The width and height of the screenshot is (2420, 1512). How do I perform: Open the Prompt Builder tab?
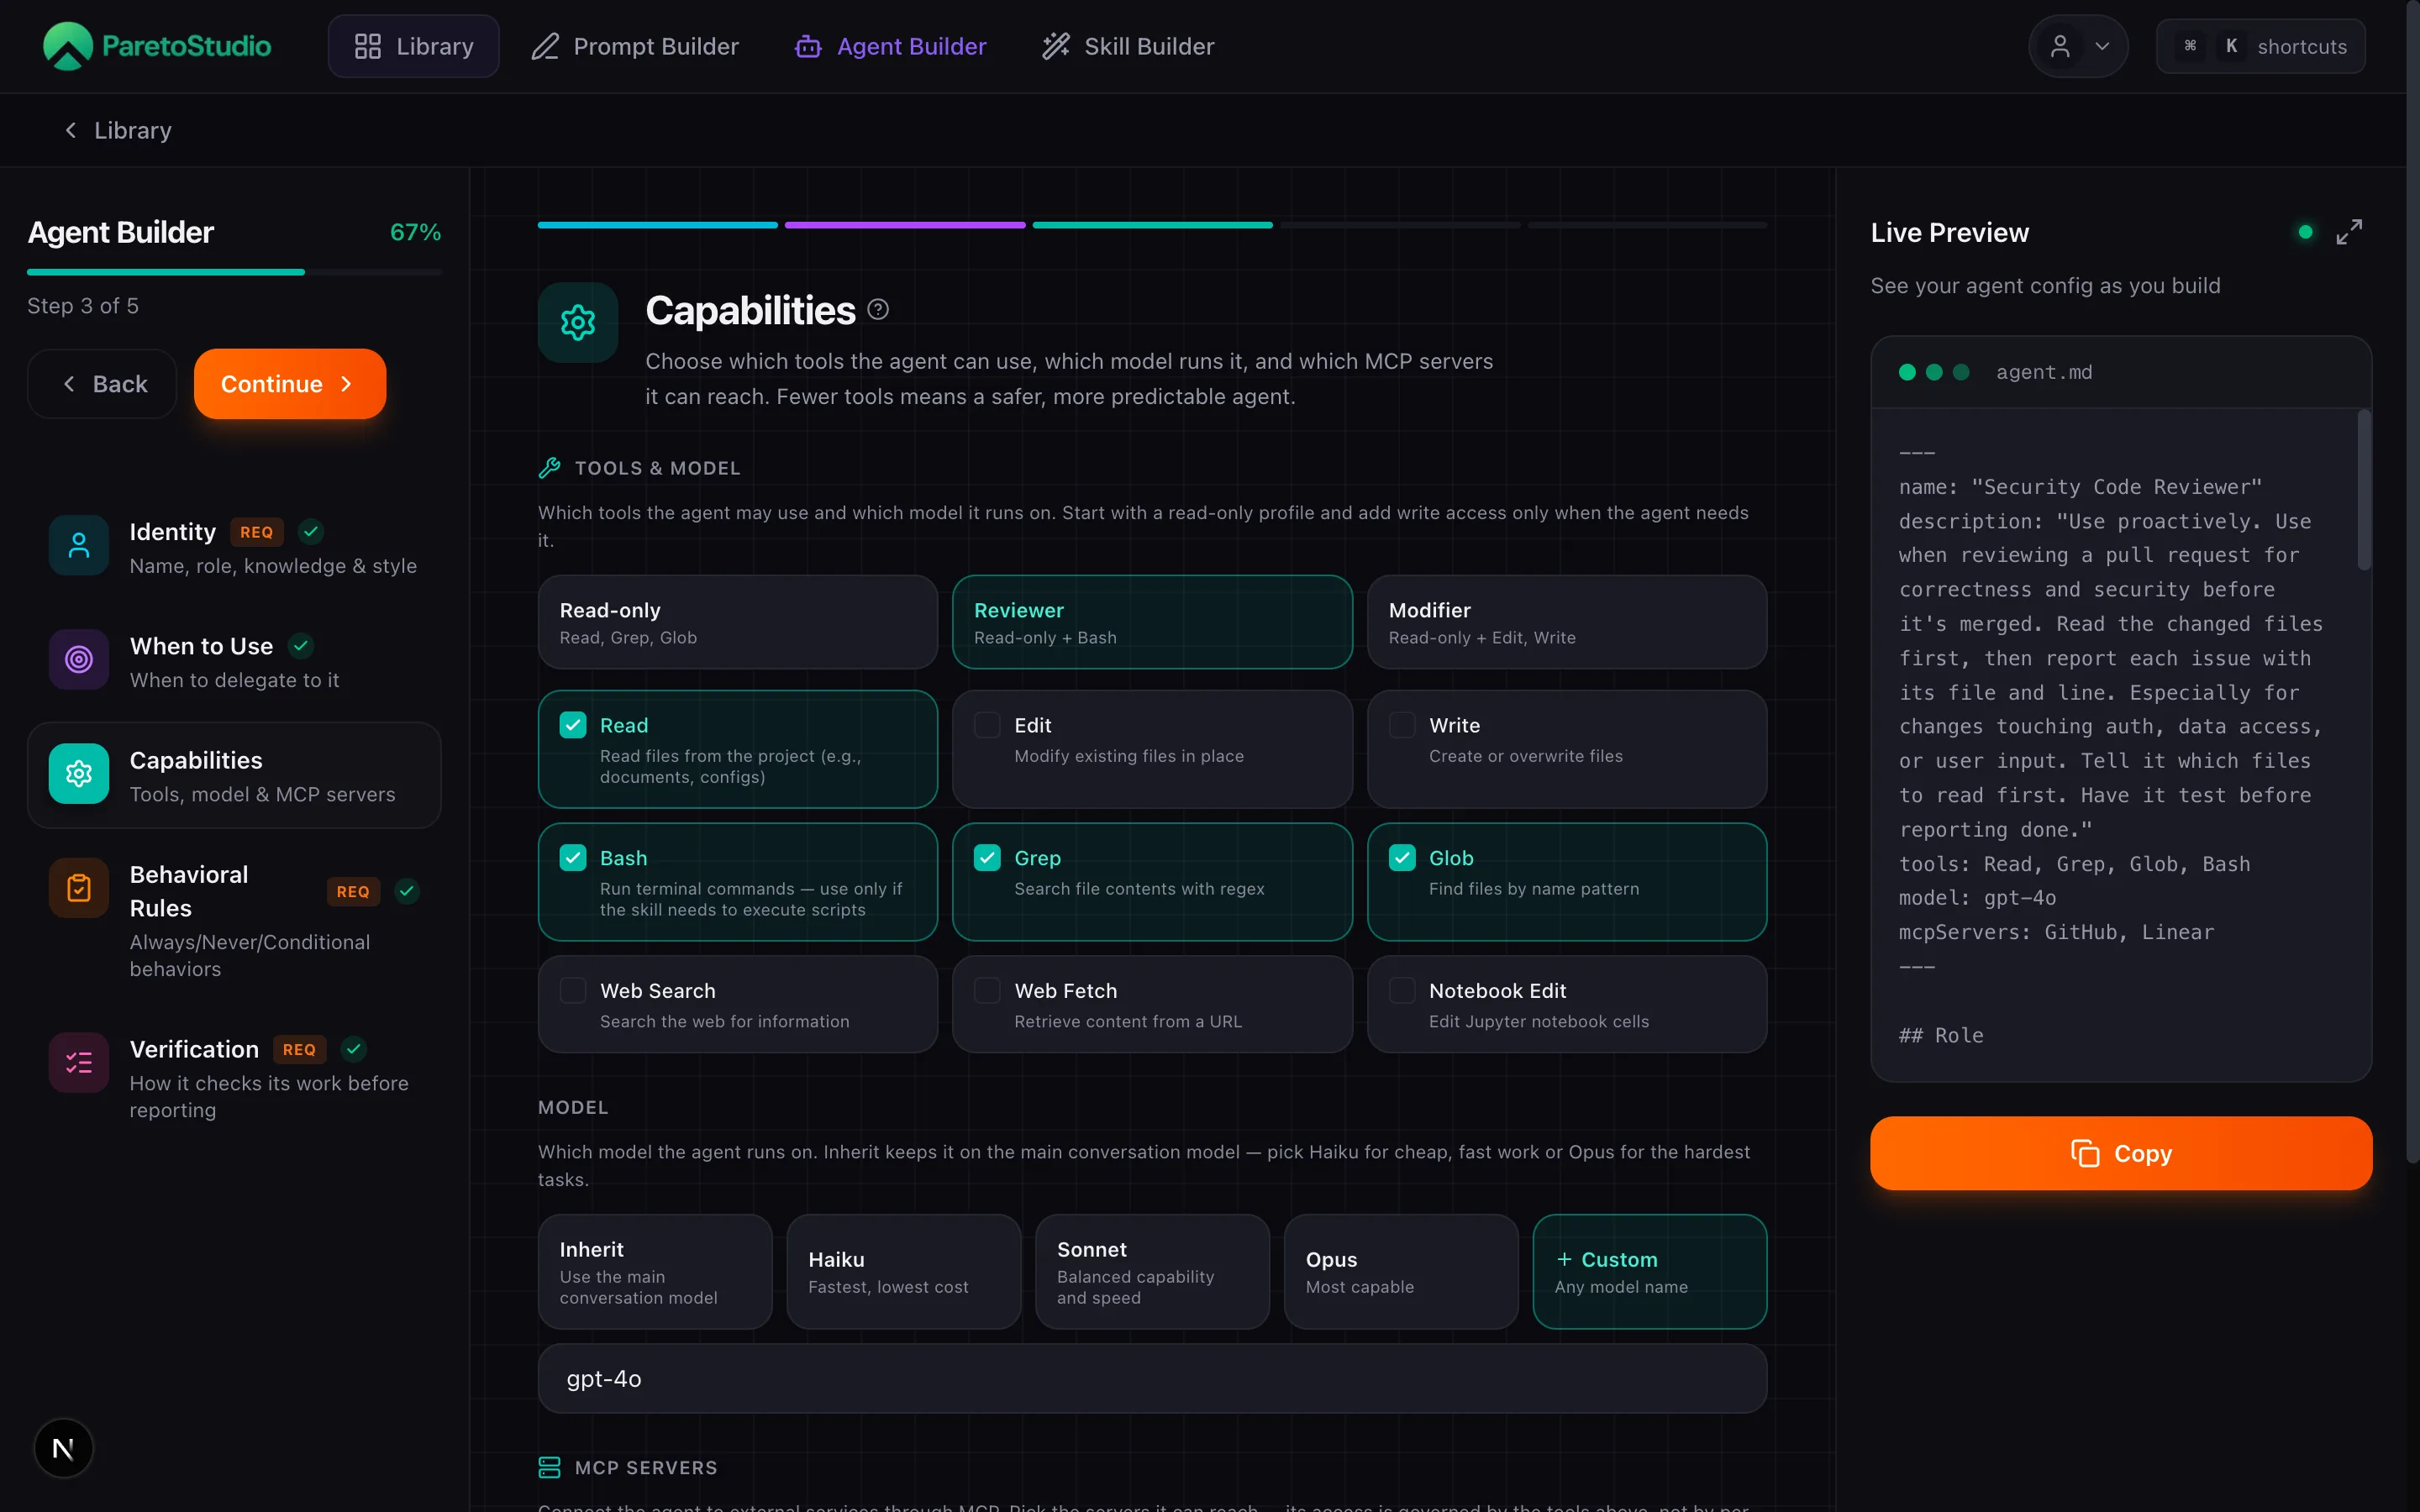point(635,46)
